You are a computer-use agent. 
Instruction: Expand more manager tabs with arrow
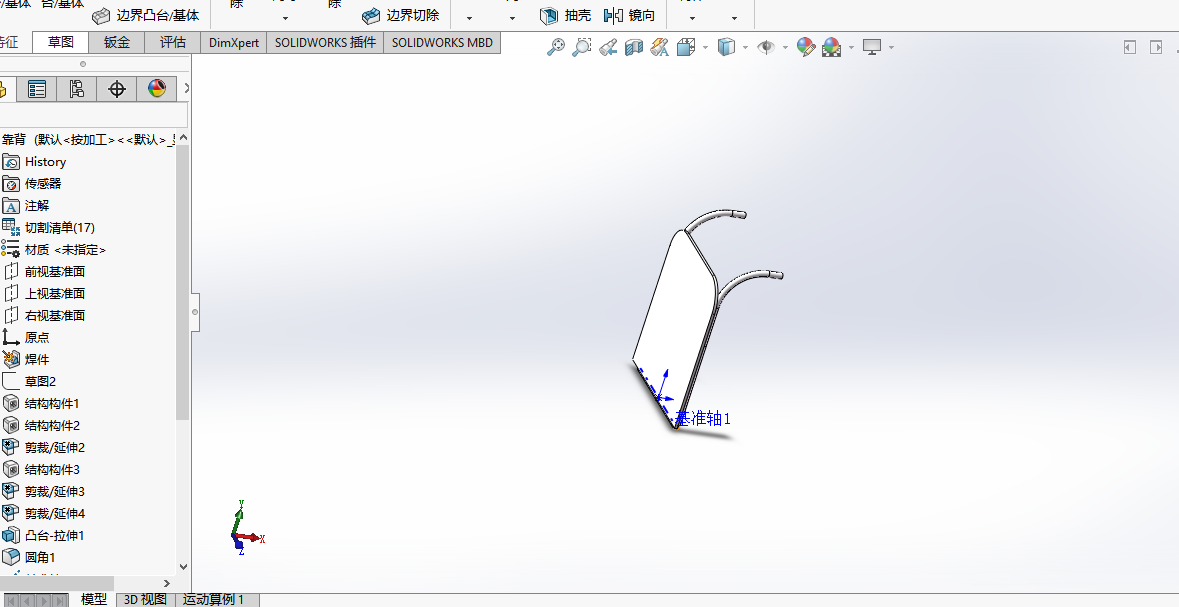186,89
